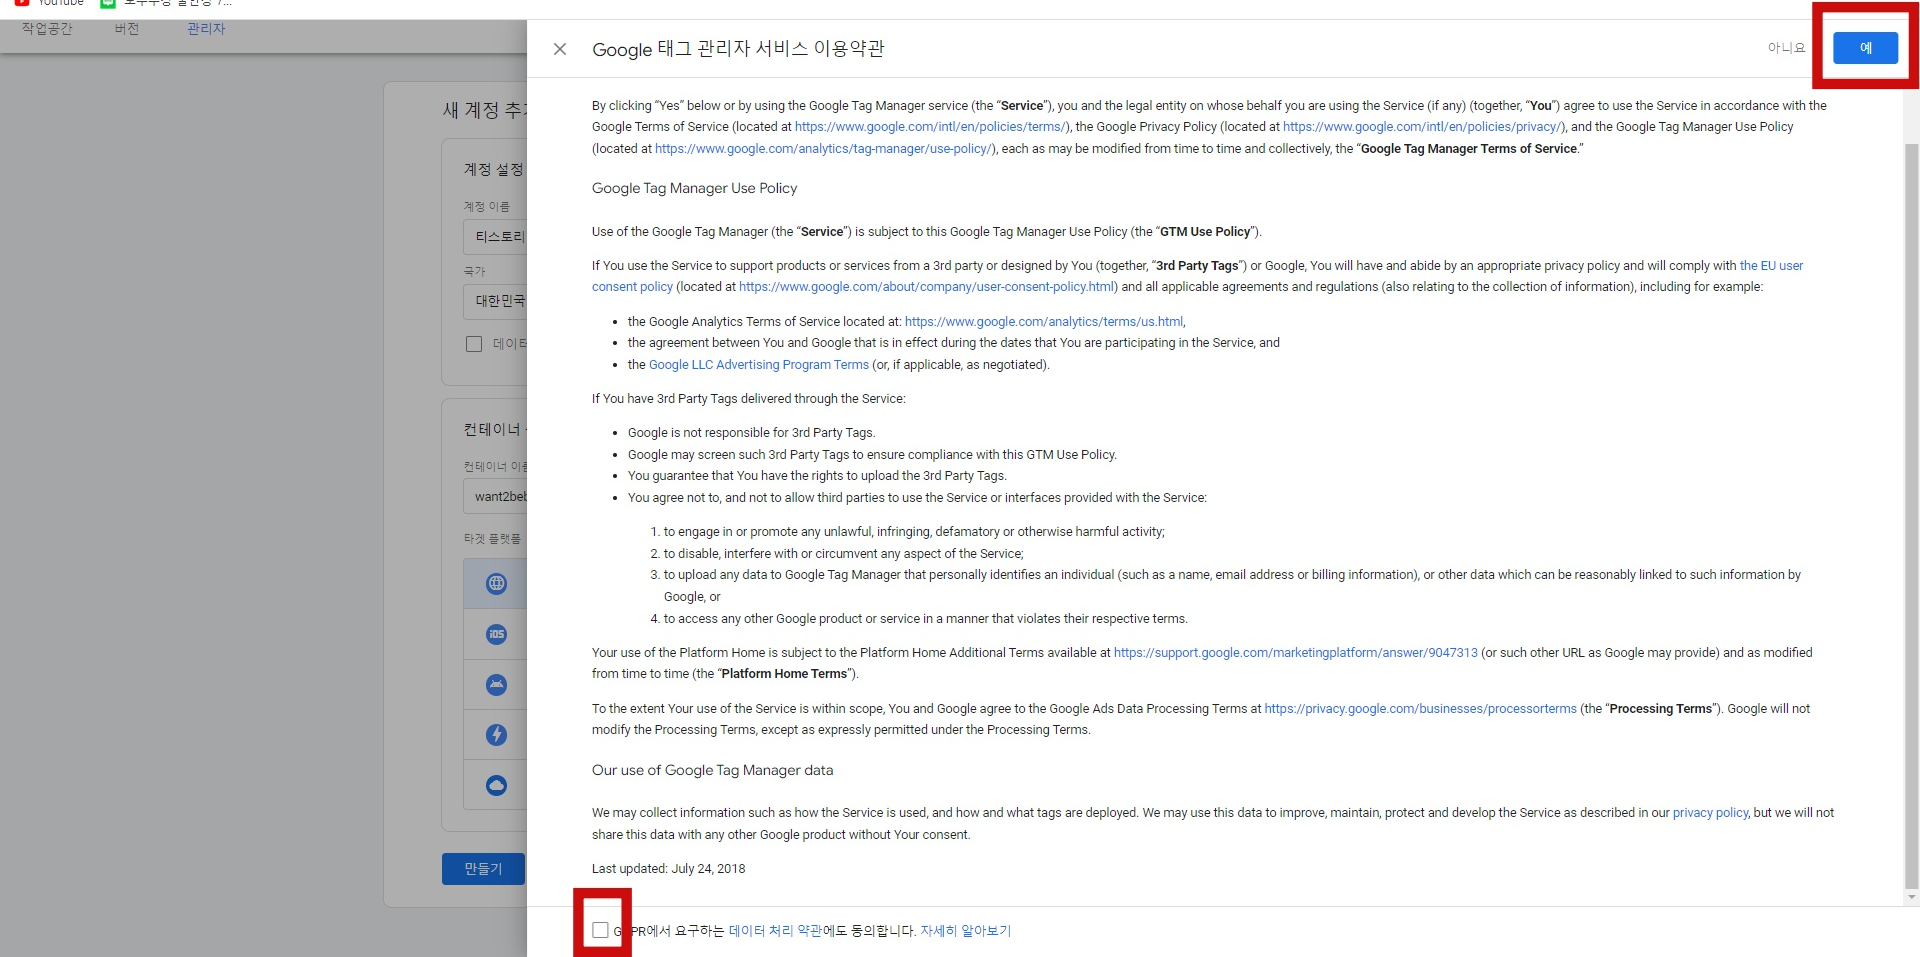Open the 자세히 알아보기 link
The height and width of the screenshot is (957, 1920).
click(x=965, y=931)
